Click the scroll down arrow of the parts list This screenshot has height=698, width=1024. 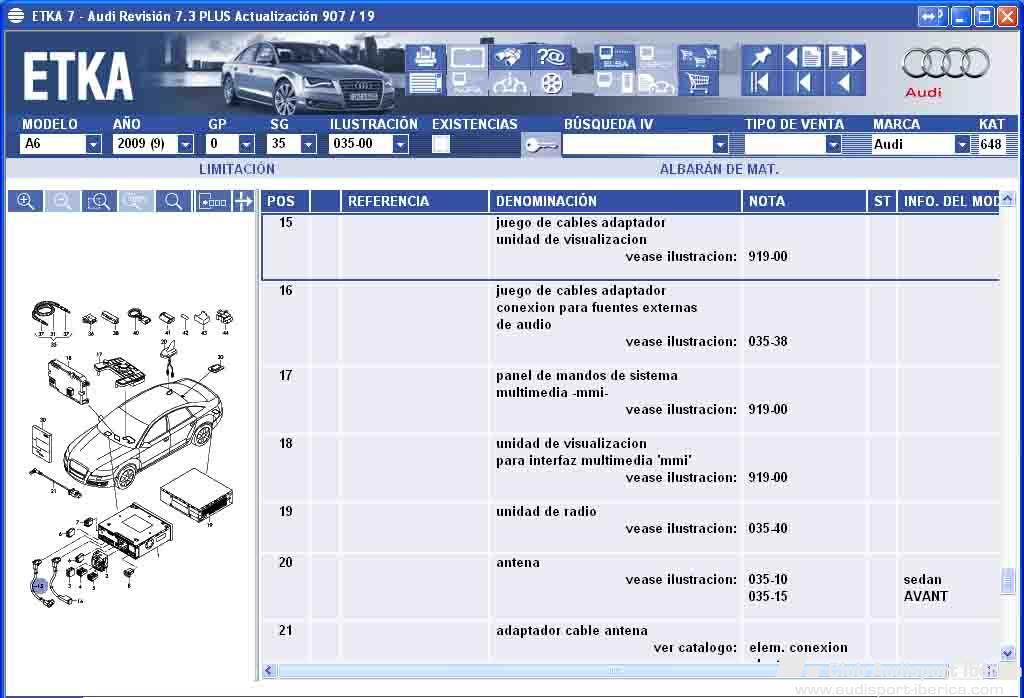click(1008, 652)
